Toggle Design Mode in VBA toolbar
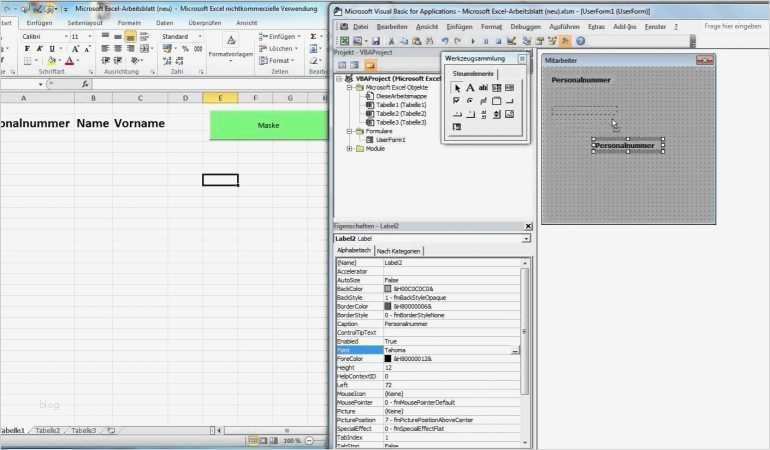The image size is (770, 450). [511, 41]
